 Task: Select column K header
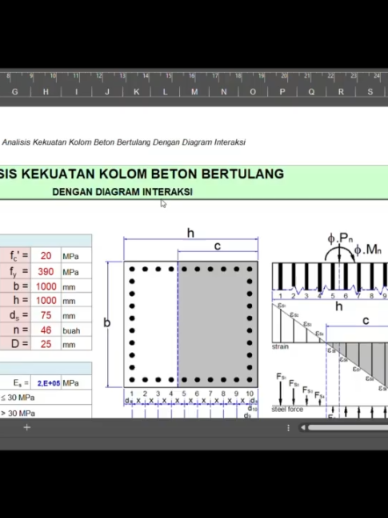click(136, 92)
